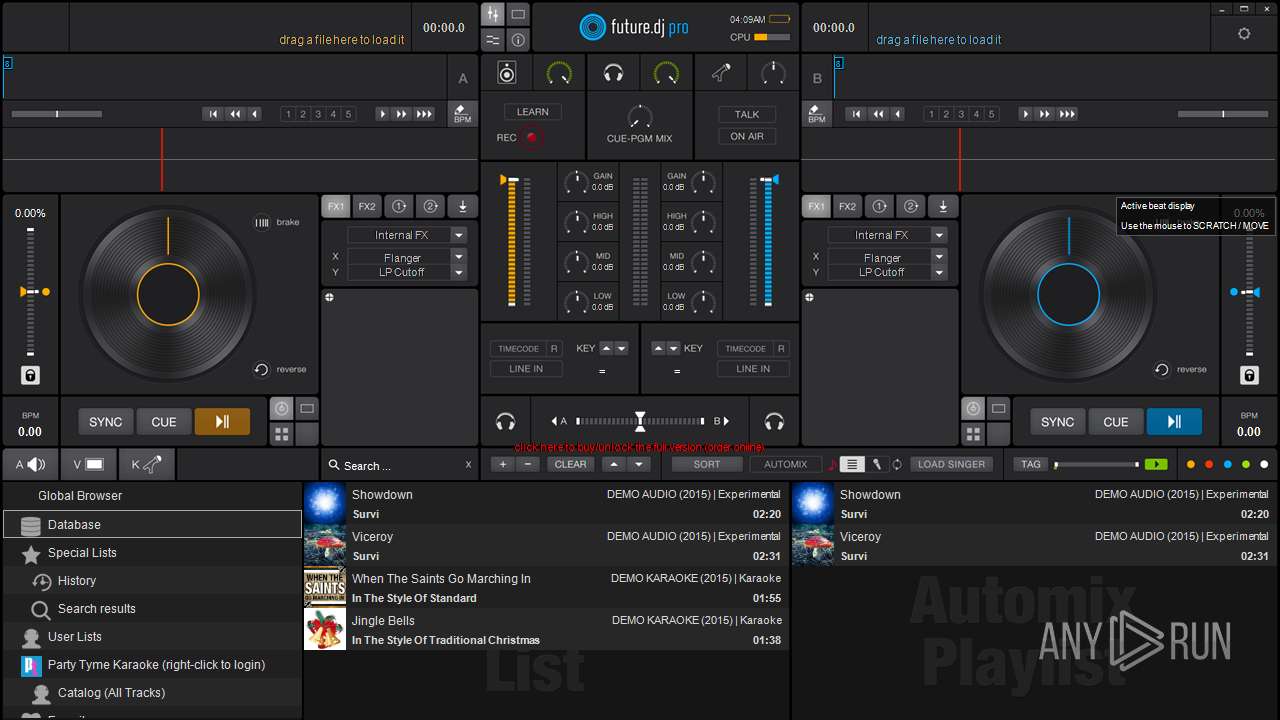This screenshot has height=720, width=1280.
Task: Lower deck A's KEY with the down arrow
Action: pos(621,348)
